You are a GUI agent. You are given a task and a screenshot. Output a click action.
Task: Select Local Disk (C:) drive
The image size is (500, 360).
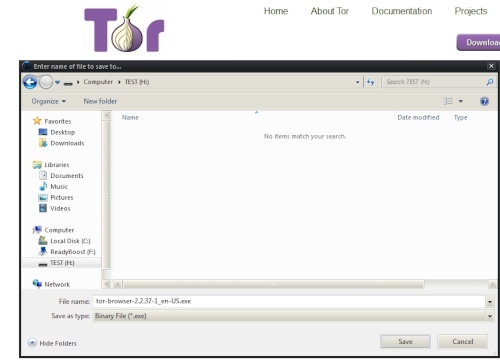coord(70,241)
